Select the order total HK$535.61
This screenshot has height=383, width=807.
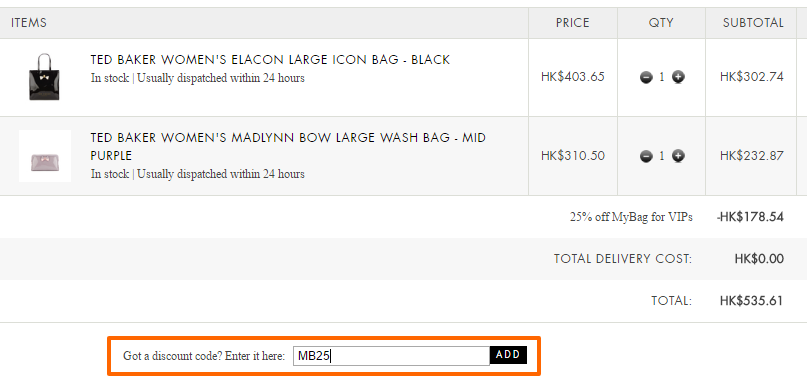(x=751, y=301)
